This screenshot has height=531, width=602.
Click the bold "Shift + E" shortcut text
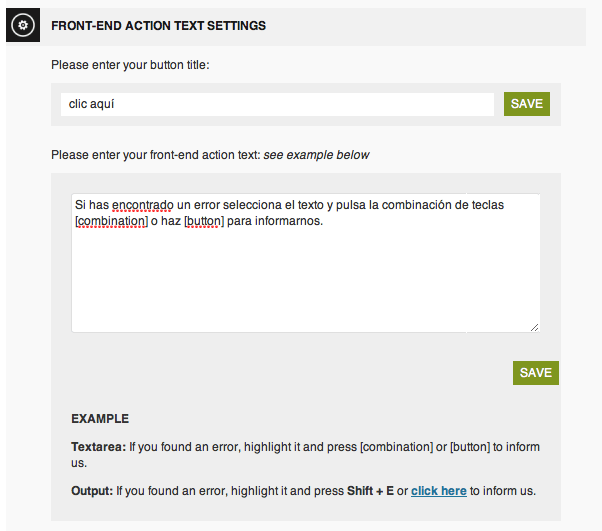click(x=368, y=491)
